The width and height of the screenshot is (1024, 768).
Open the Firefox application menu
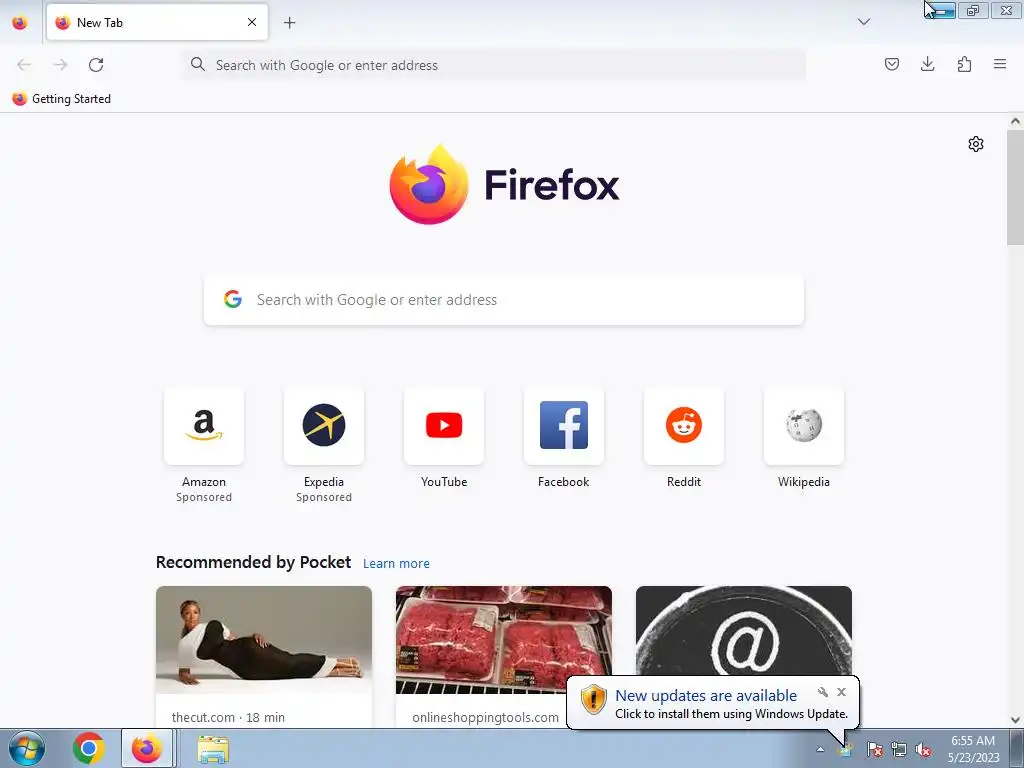pos(1000,64)
